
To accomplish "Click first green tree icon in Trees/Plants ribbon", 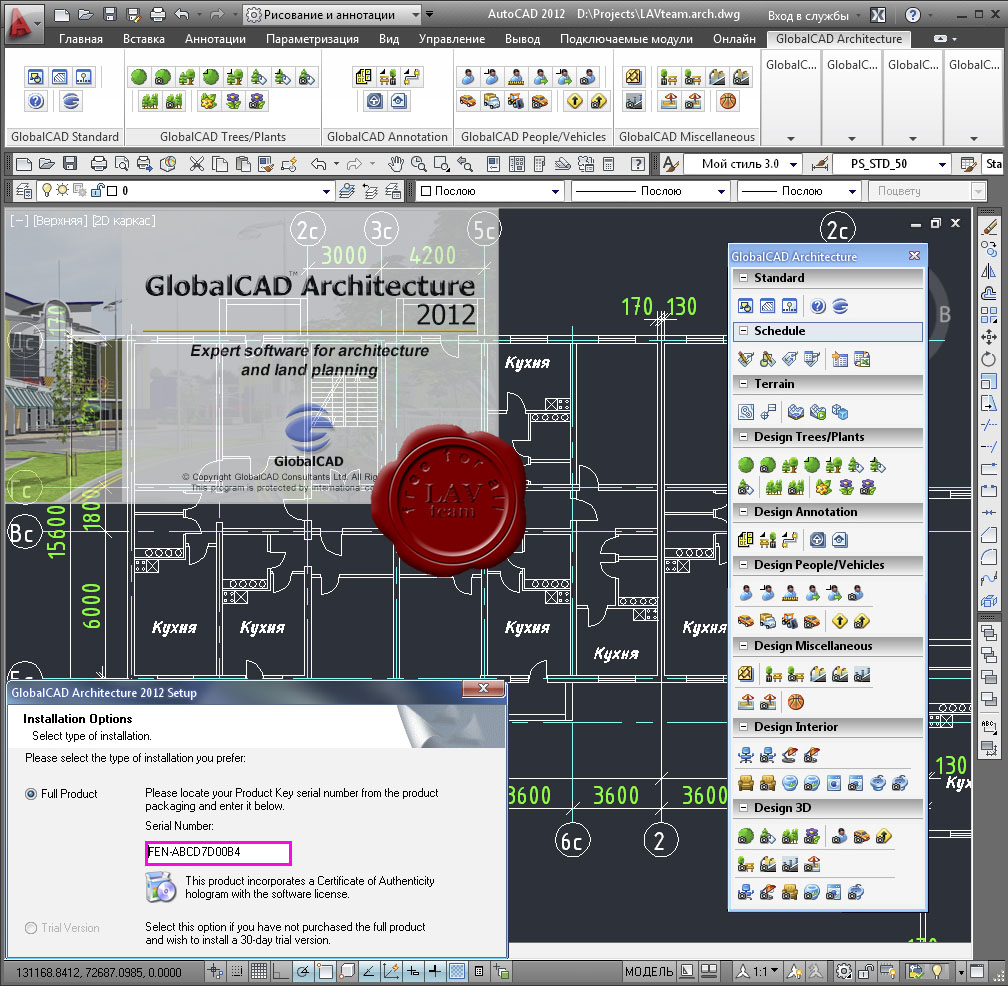I will 139,77.
